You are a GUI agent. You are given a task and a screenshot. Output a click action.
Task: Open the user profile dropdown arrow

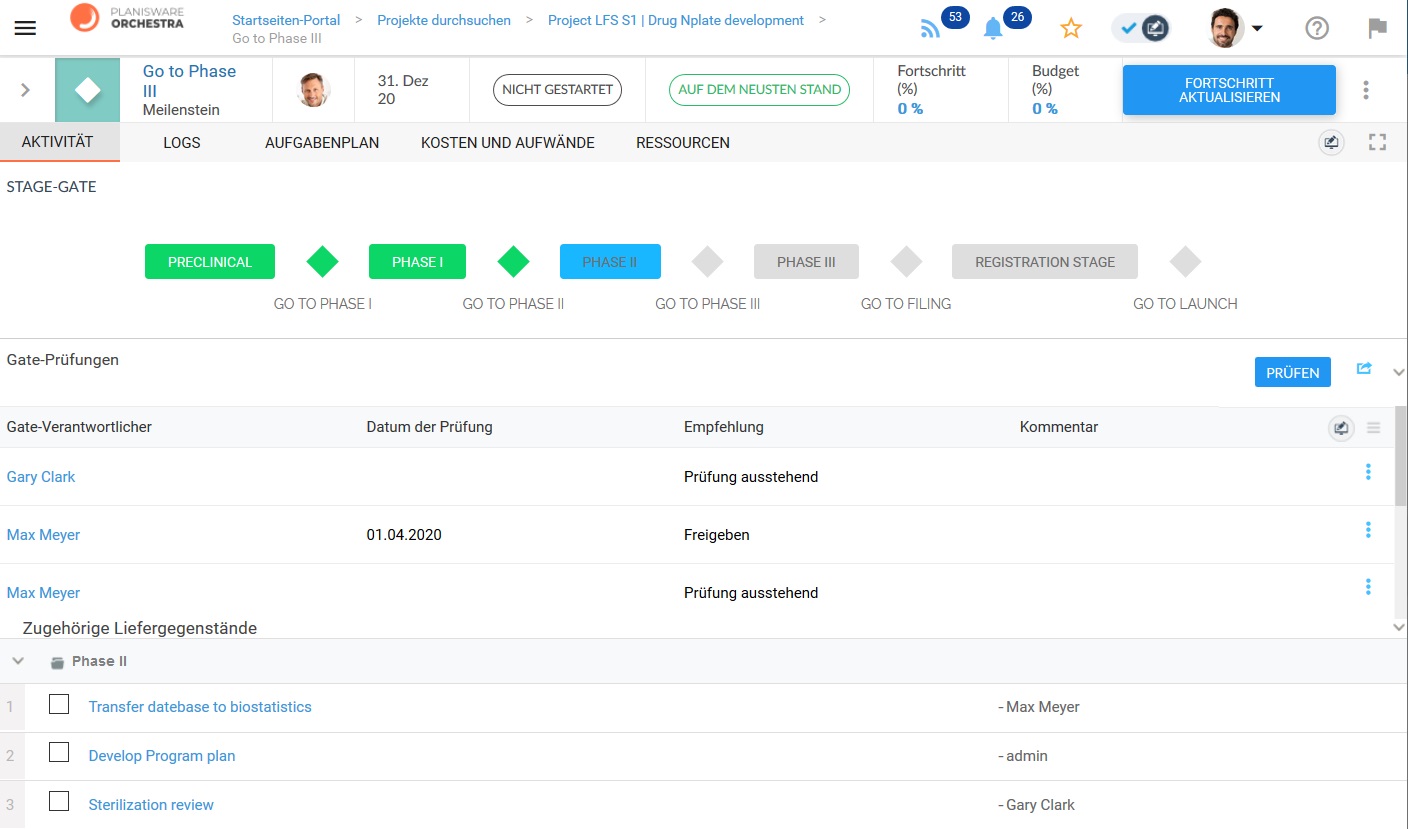click(x=1257, y=29)
